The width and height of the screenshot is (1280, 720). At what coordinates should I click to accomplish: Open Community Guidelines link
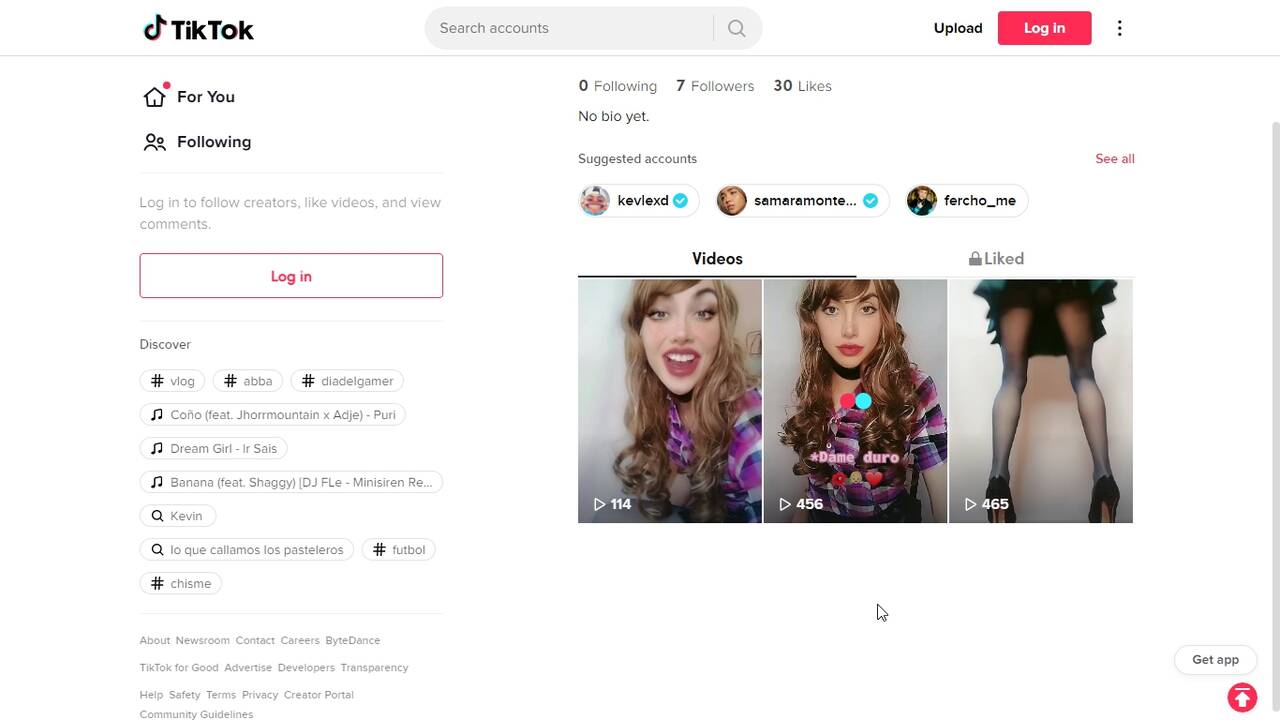tap(196, 714)
